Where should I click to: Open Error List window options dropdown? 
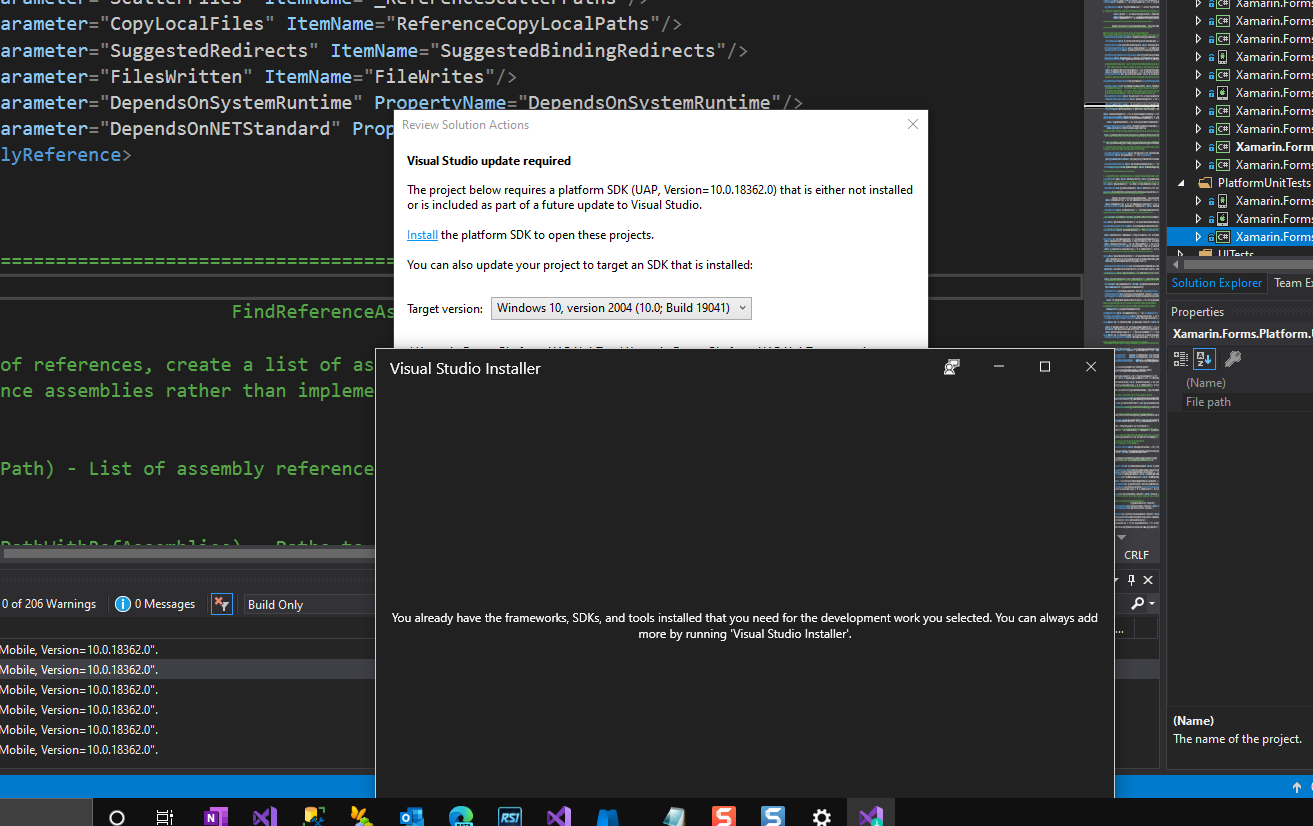click(x=1118, y=580)
